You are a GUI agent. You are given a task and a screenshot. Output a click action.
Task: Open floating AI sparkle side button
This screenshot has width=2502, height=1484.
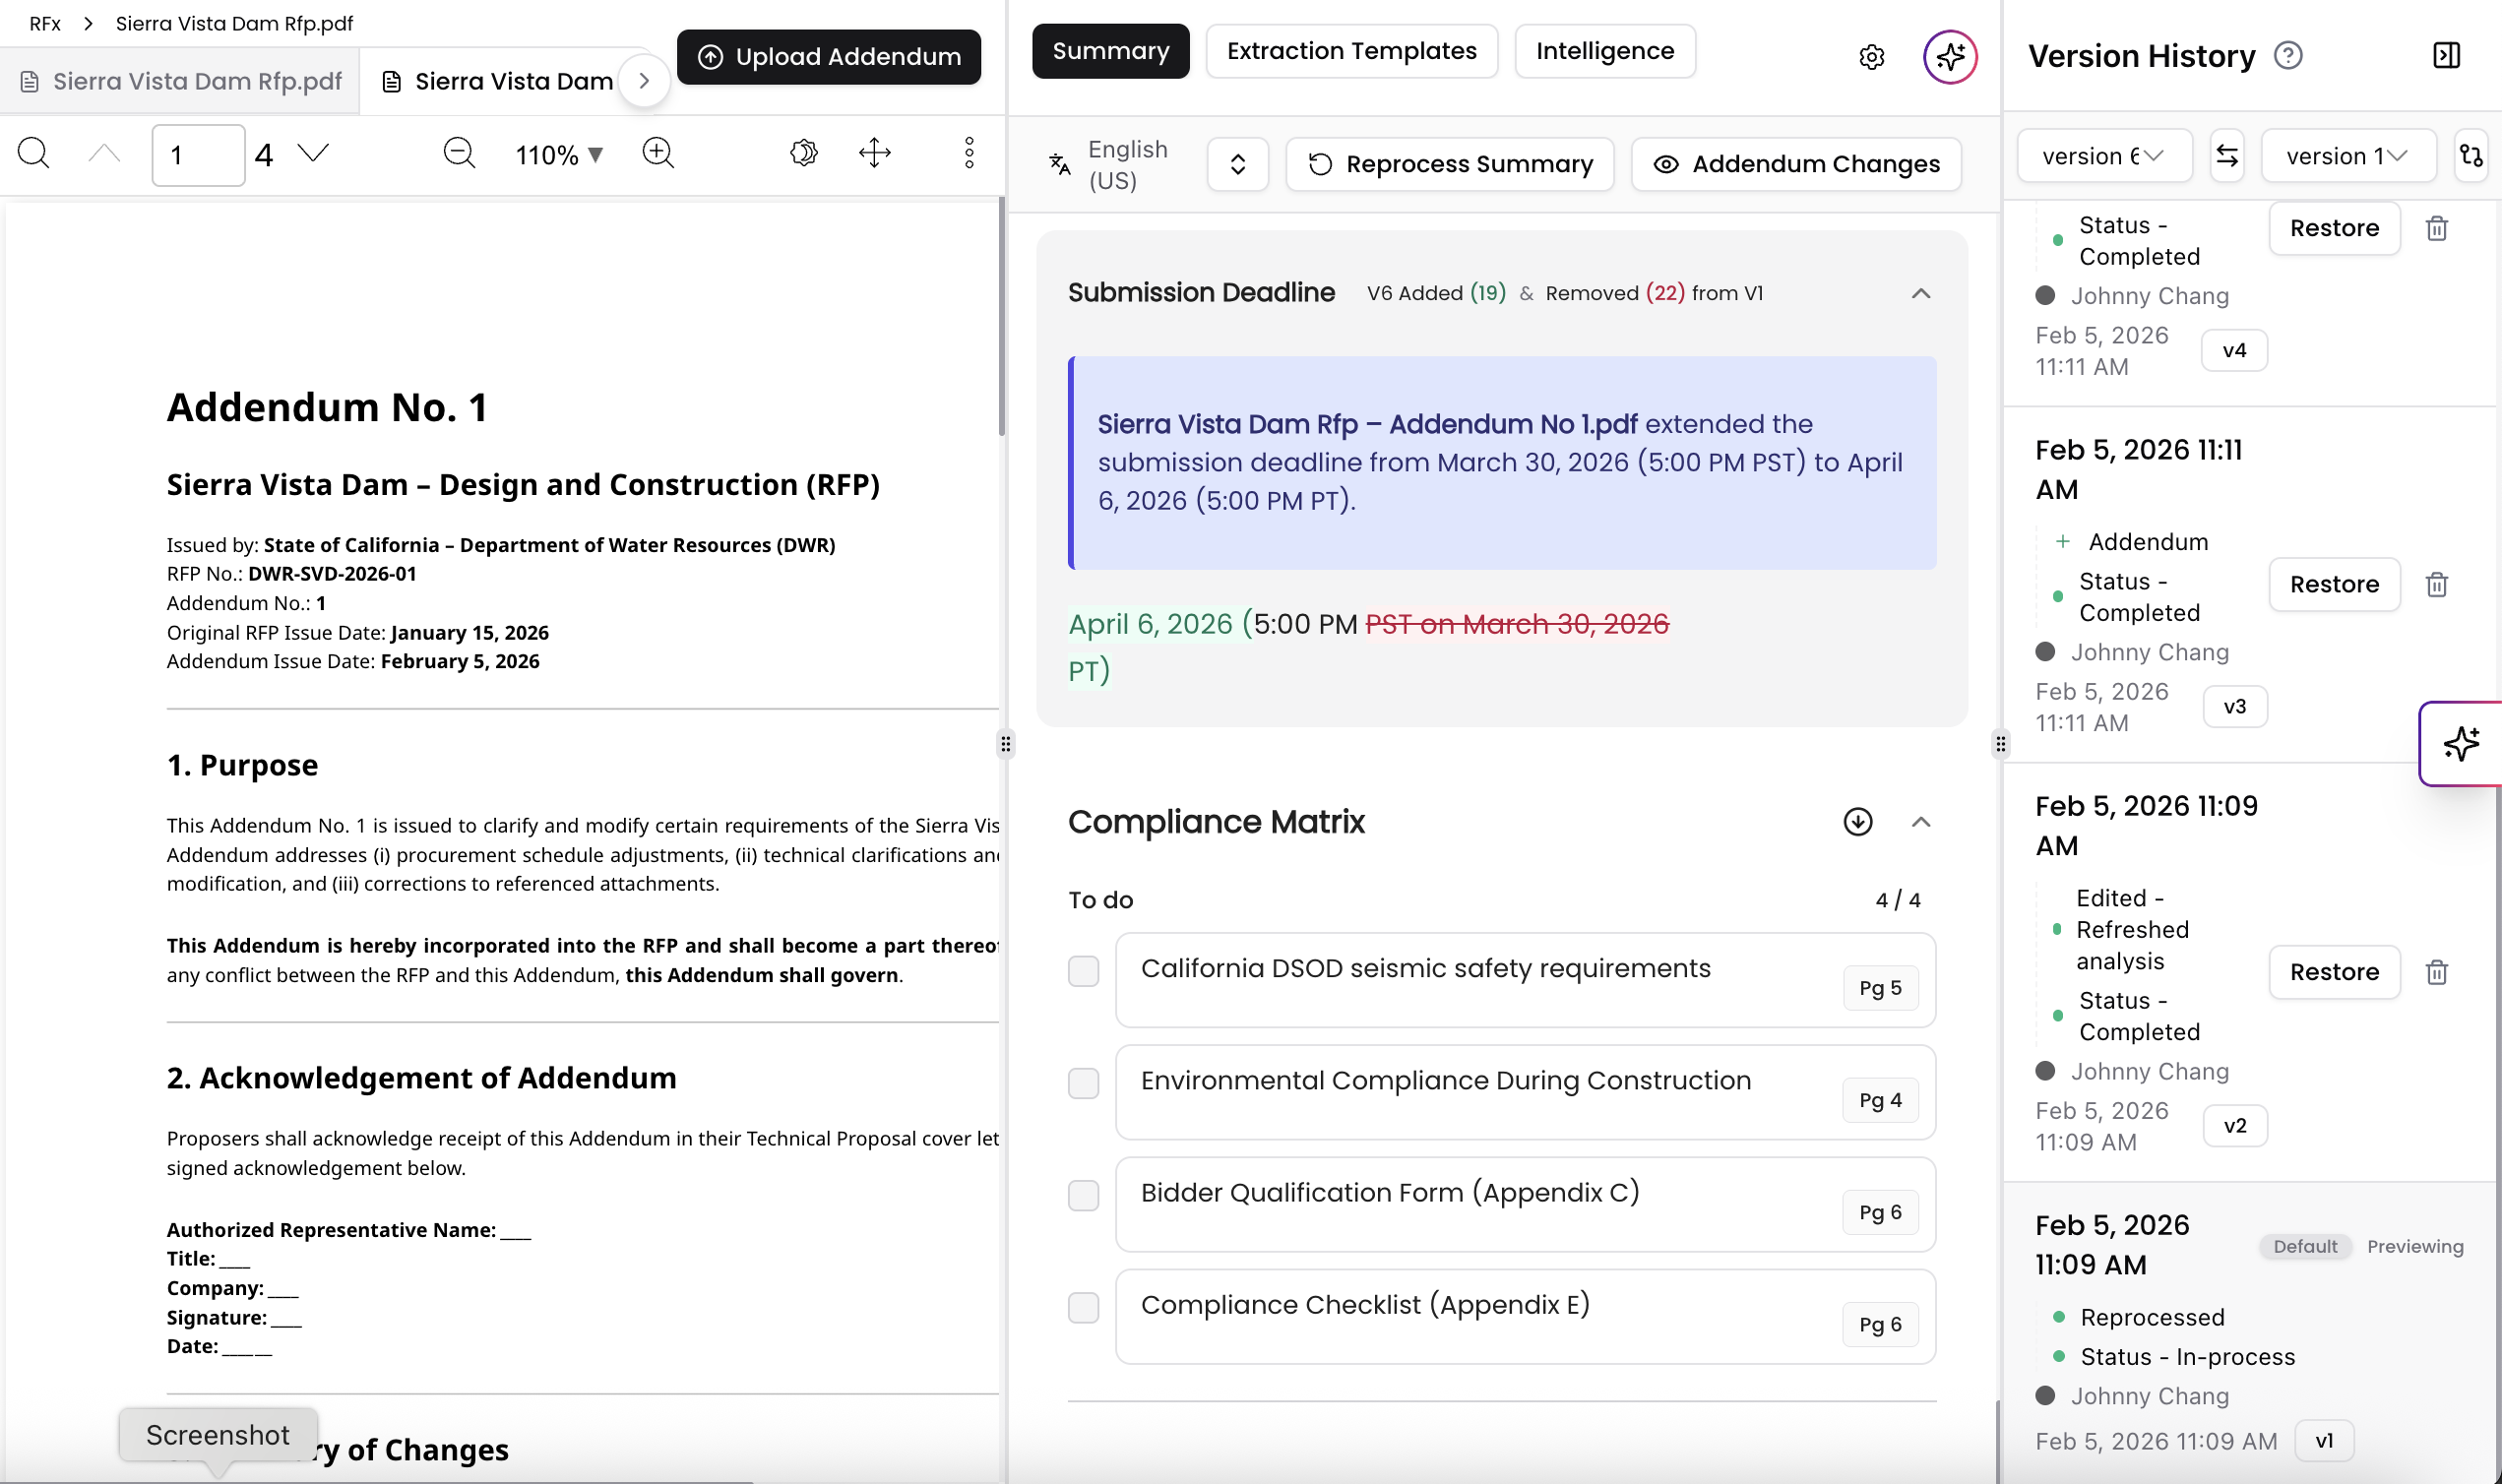coord(2461,744)
